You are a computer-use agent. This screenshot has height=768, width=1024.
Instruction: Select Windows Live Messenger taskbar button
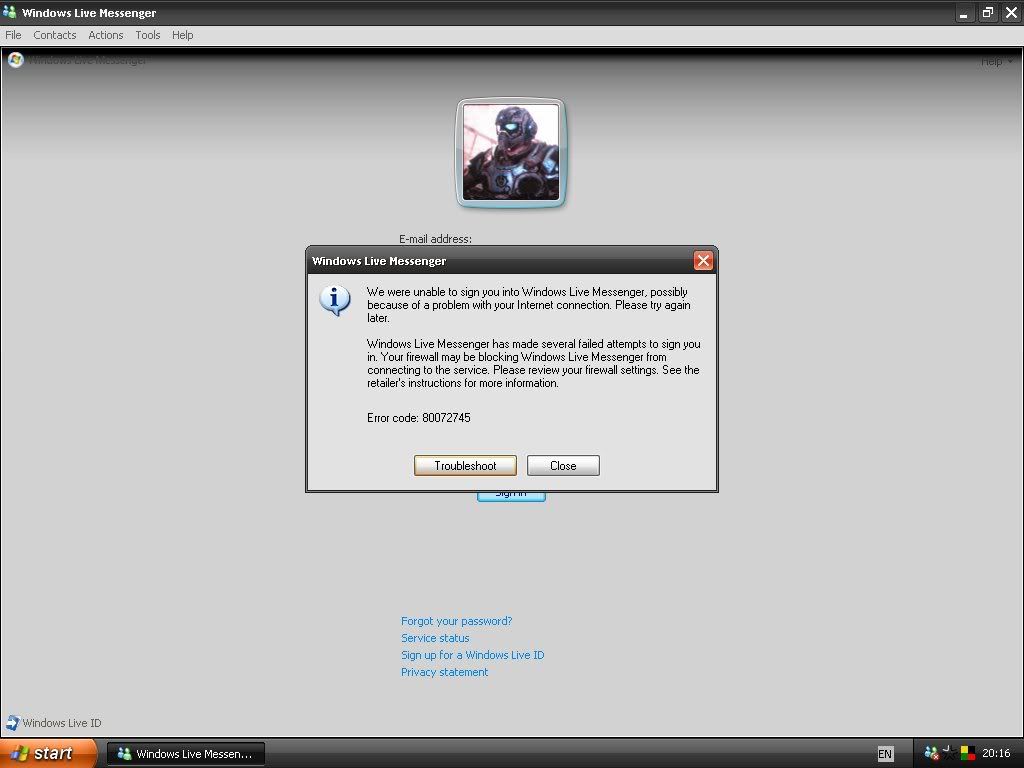(x=185, y=754)
